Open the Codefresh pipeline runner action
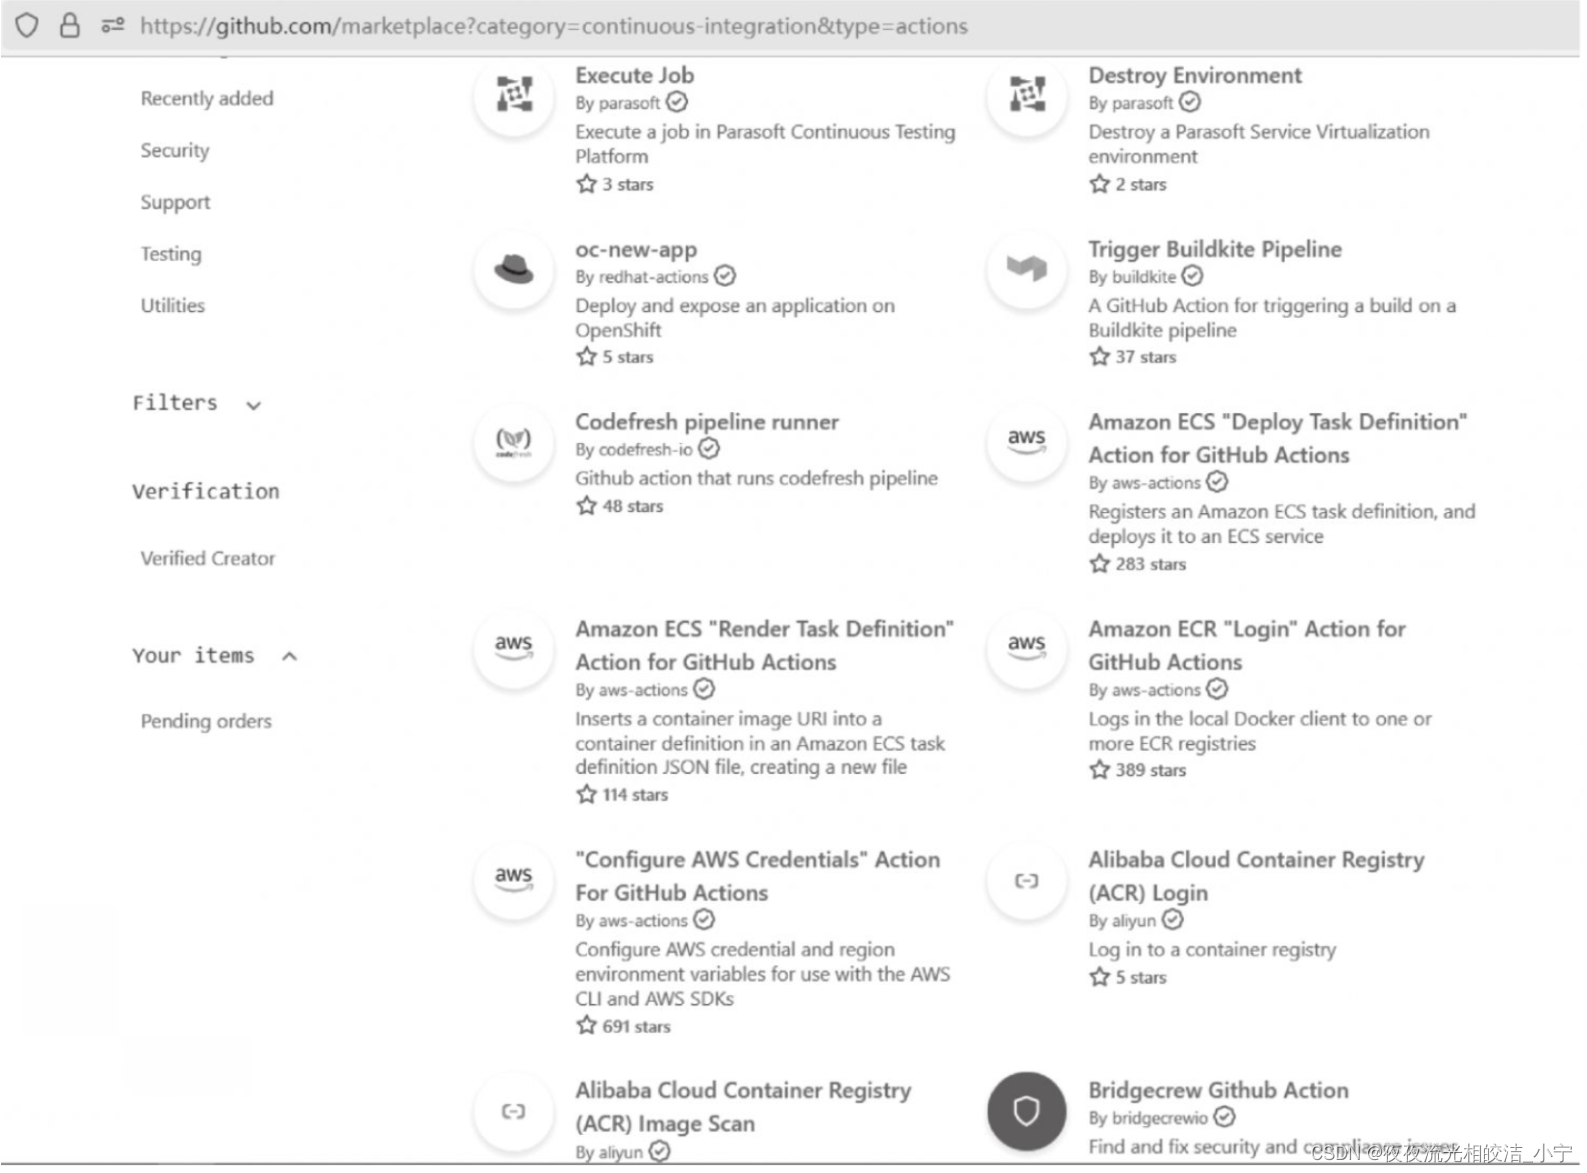 [x=707, y=422]
